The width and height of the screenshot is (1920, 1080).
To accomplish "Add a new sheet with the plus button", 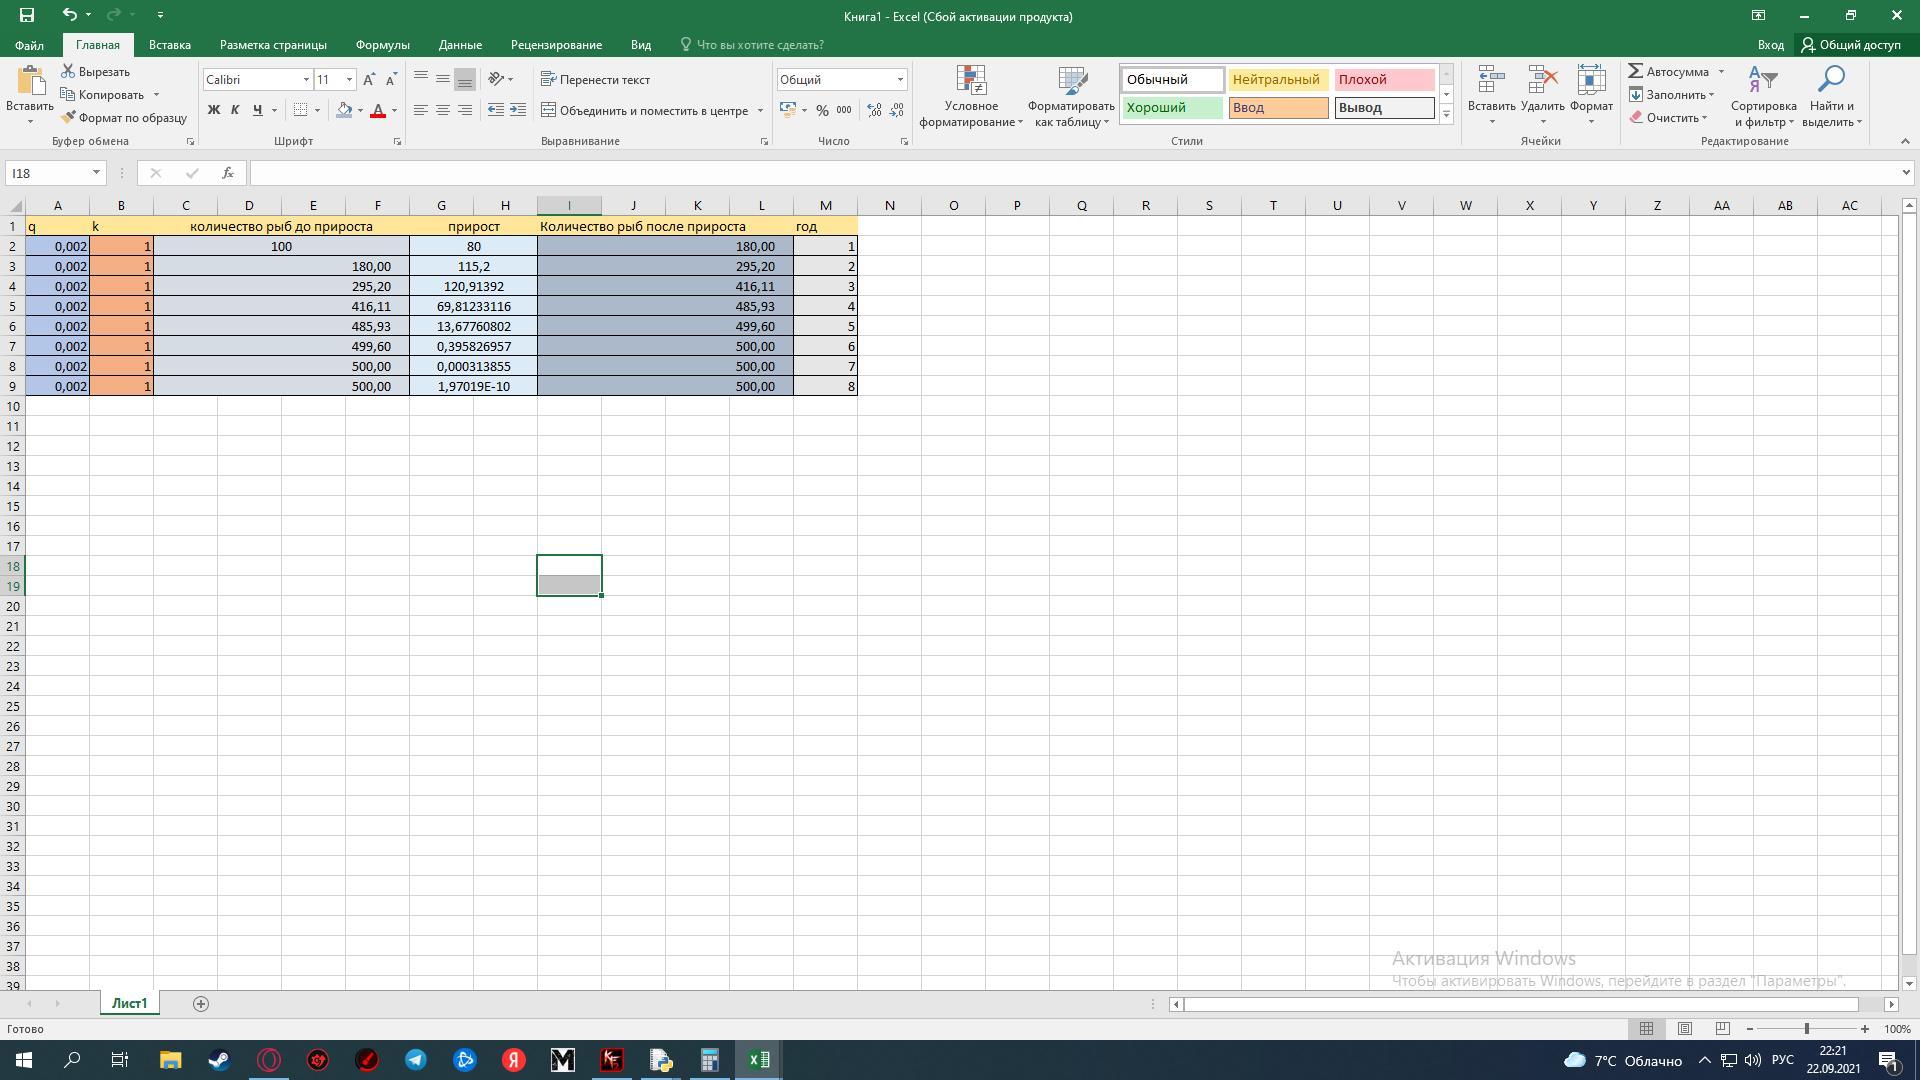I will [x=200, y=1003].
